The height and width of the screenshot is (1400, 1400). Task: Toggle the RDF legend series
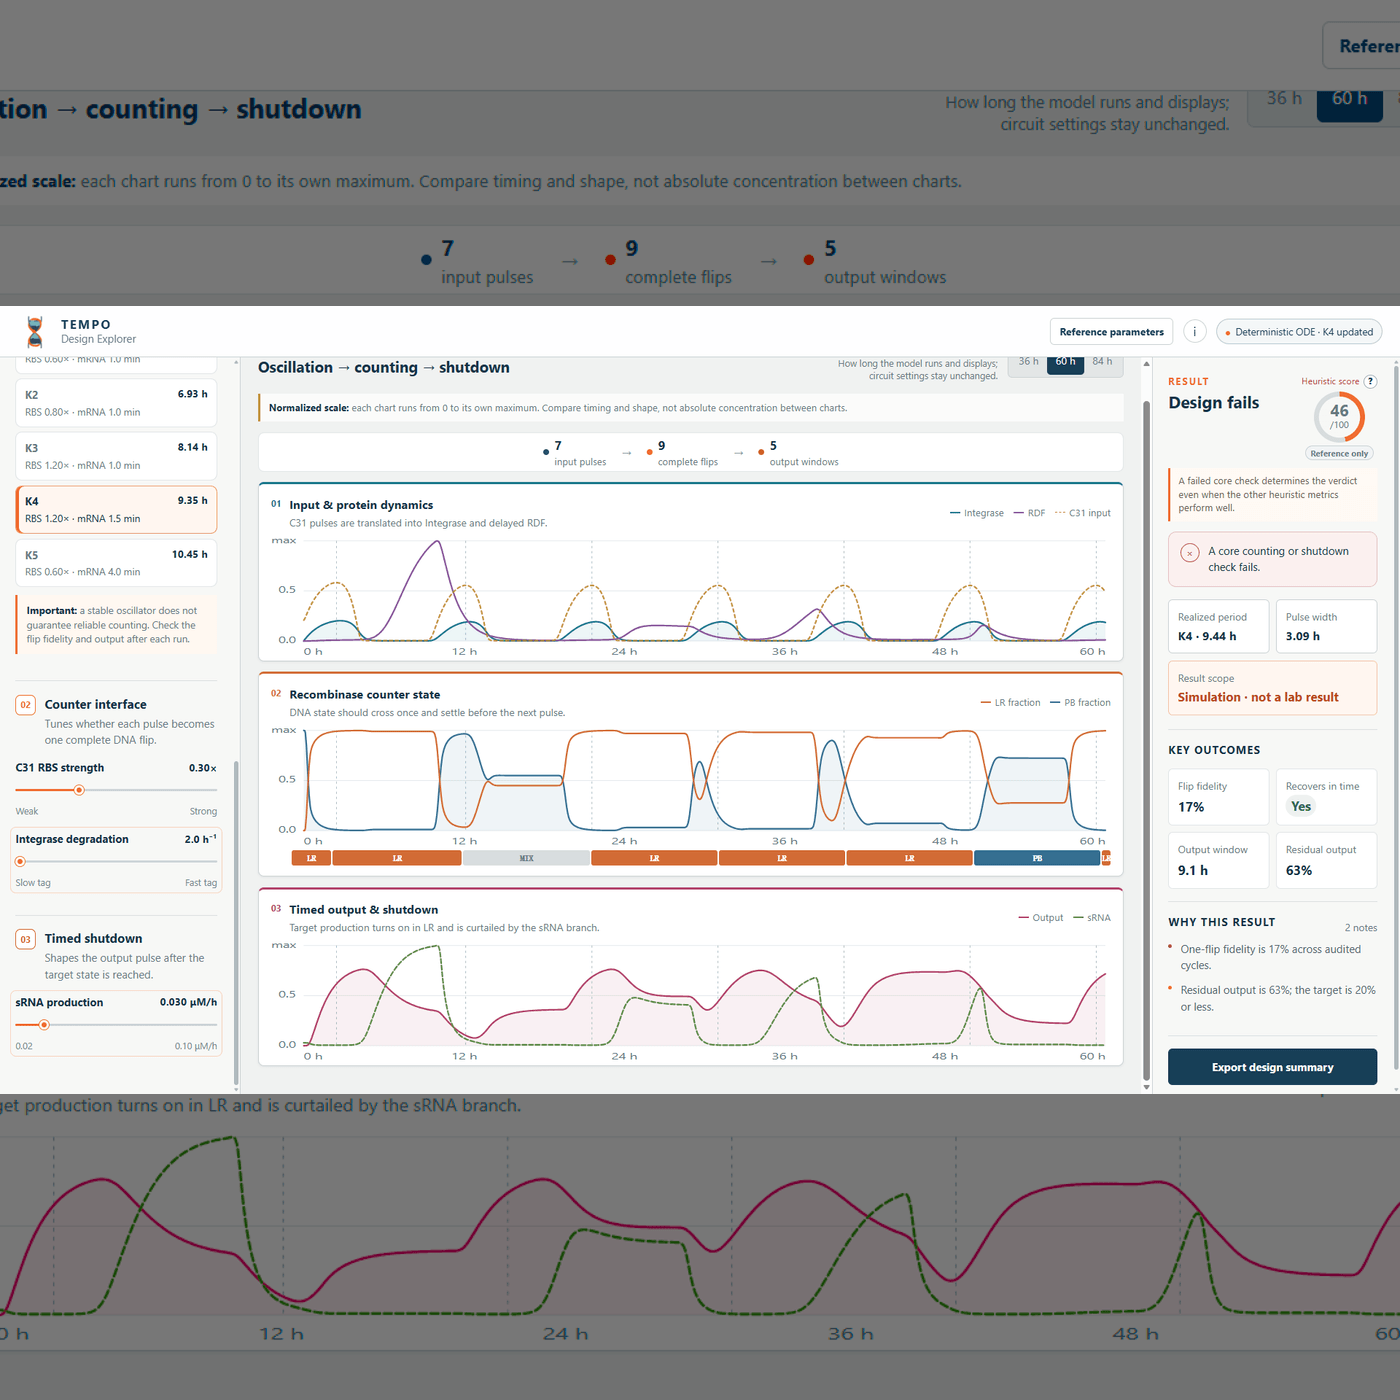(1029, 513)
